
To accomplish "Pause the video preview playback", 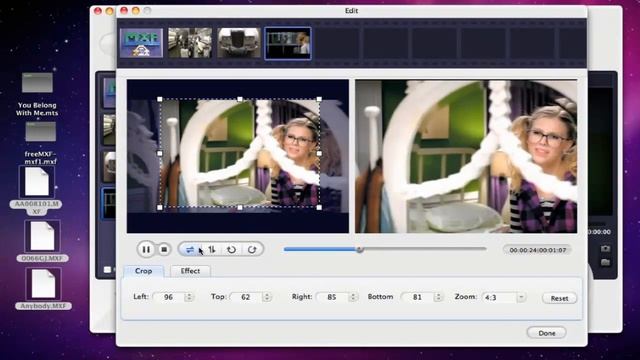I will [146, 249].
